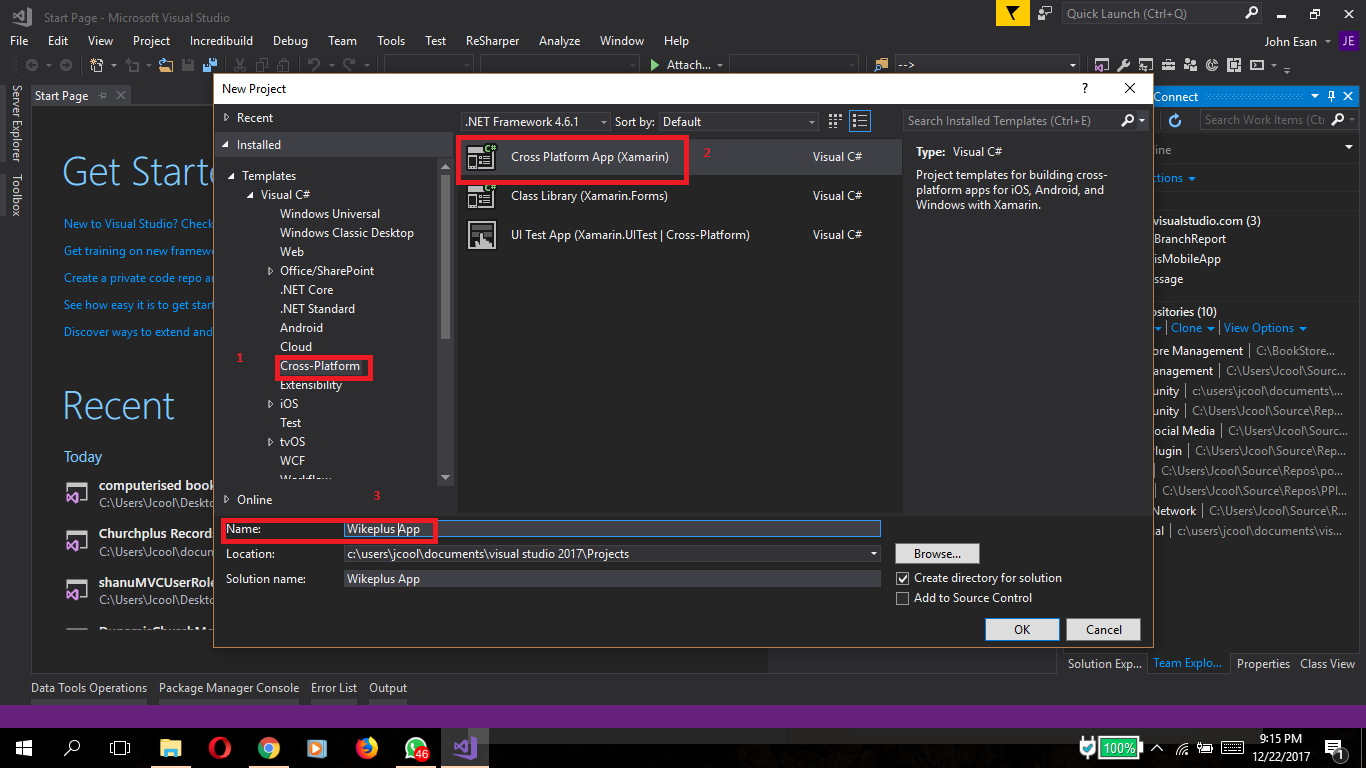Switch template list to medium icons list view
The width and height of the screenshot is (1366, 768).
[x=860, y=121]
